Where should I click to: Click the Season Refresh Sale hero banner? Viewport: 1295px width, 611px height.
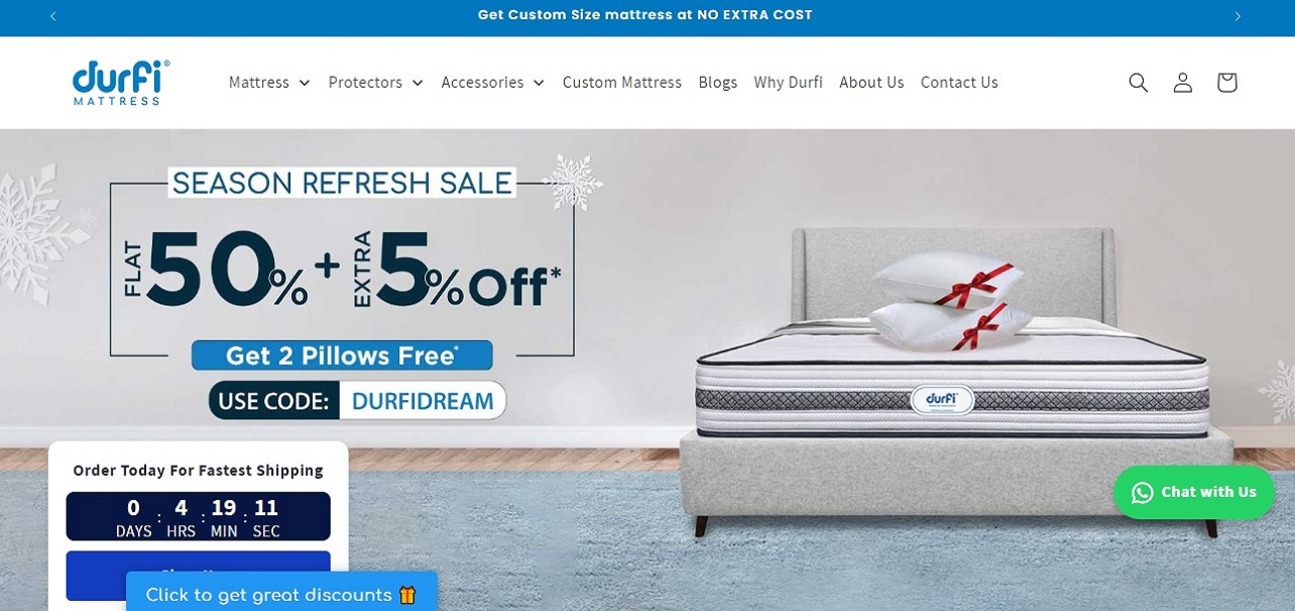[647, 370]
